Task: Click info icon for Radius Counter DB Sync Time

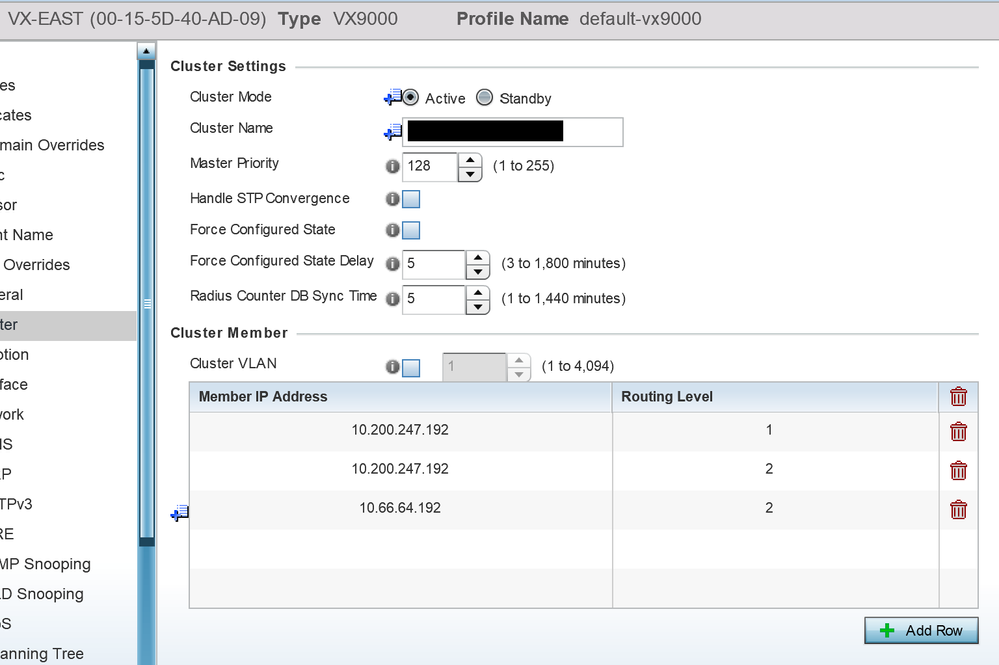Action: [393, 299]
